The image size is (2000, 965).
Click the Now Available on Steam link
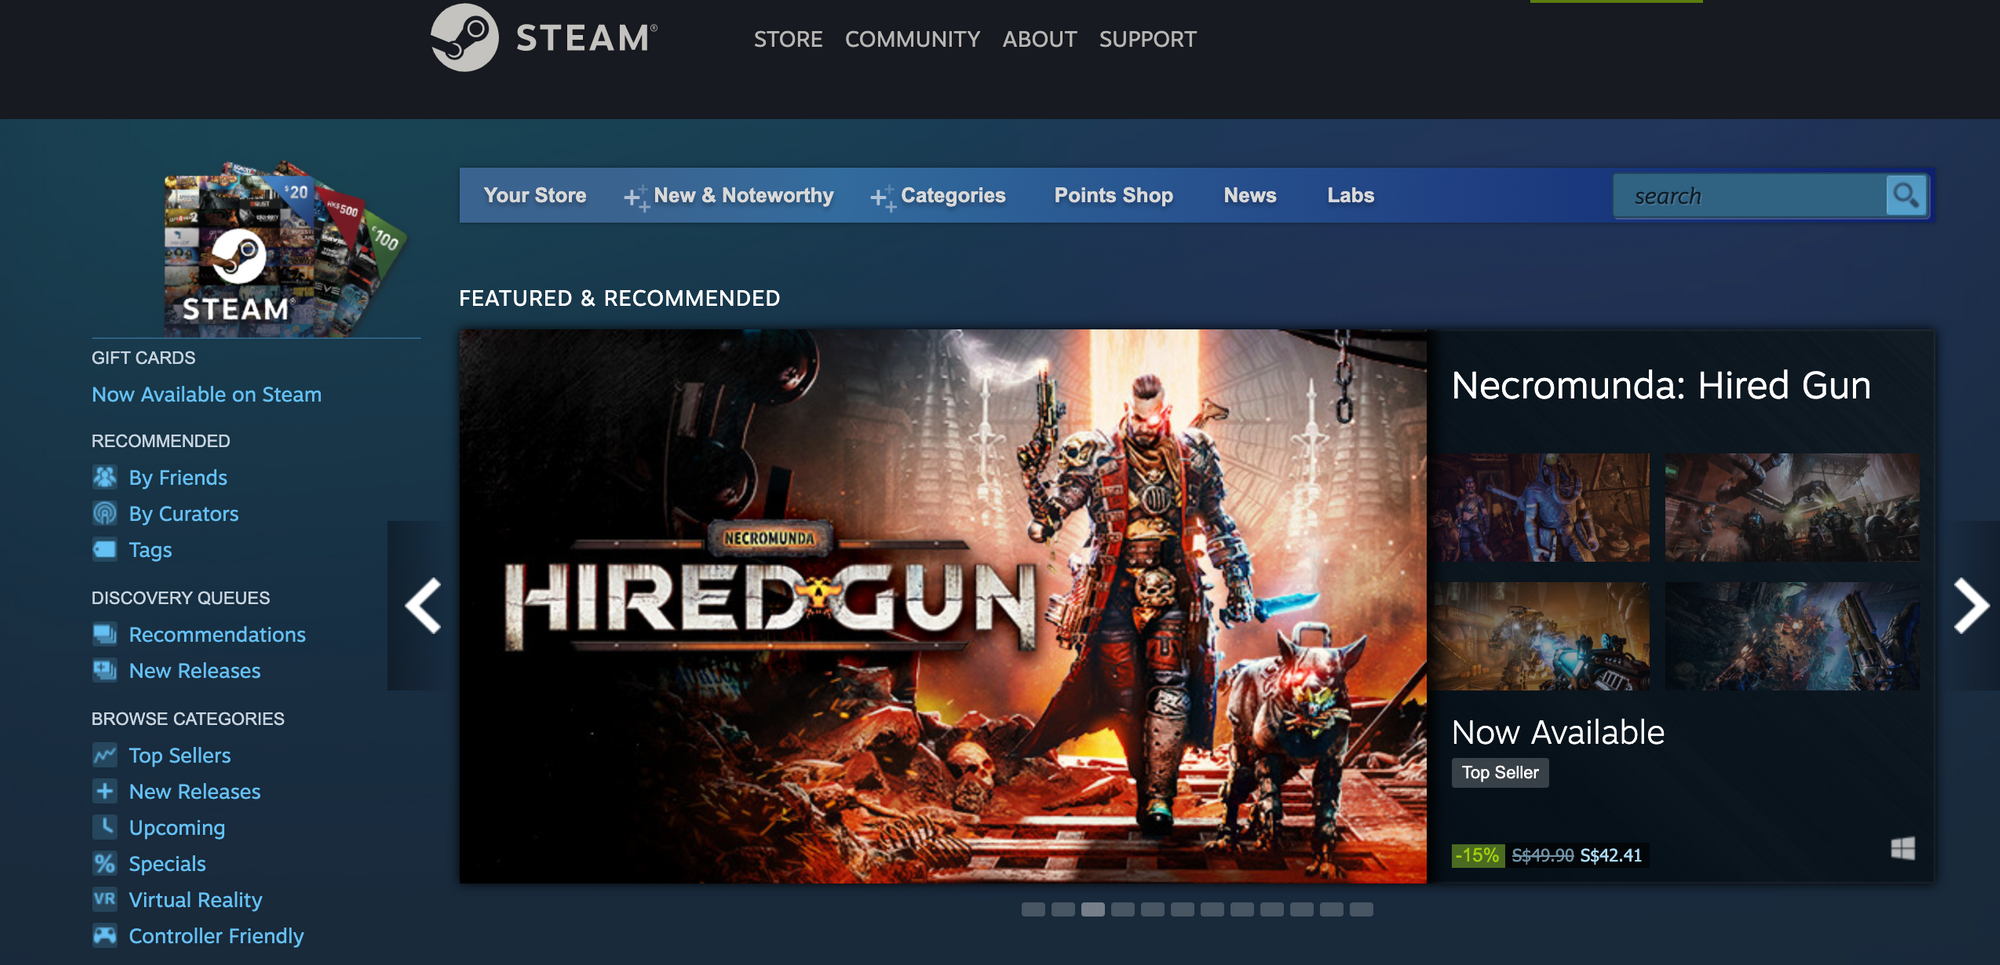(x=207, y=394)
